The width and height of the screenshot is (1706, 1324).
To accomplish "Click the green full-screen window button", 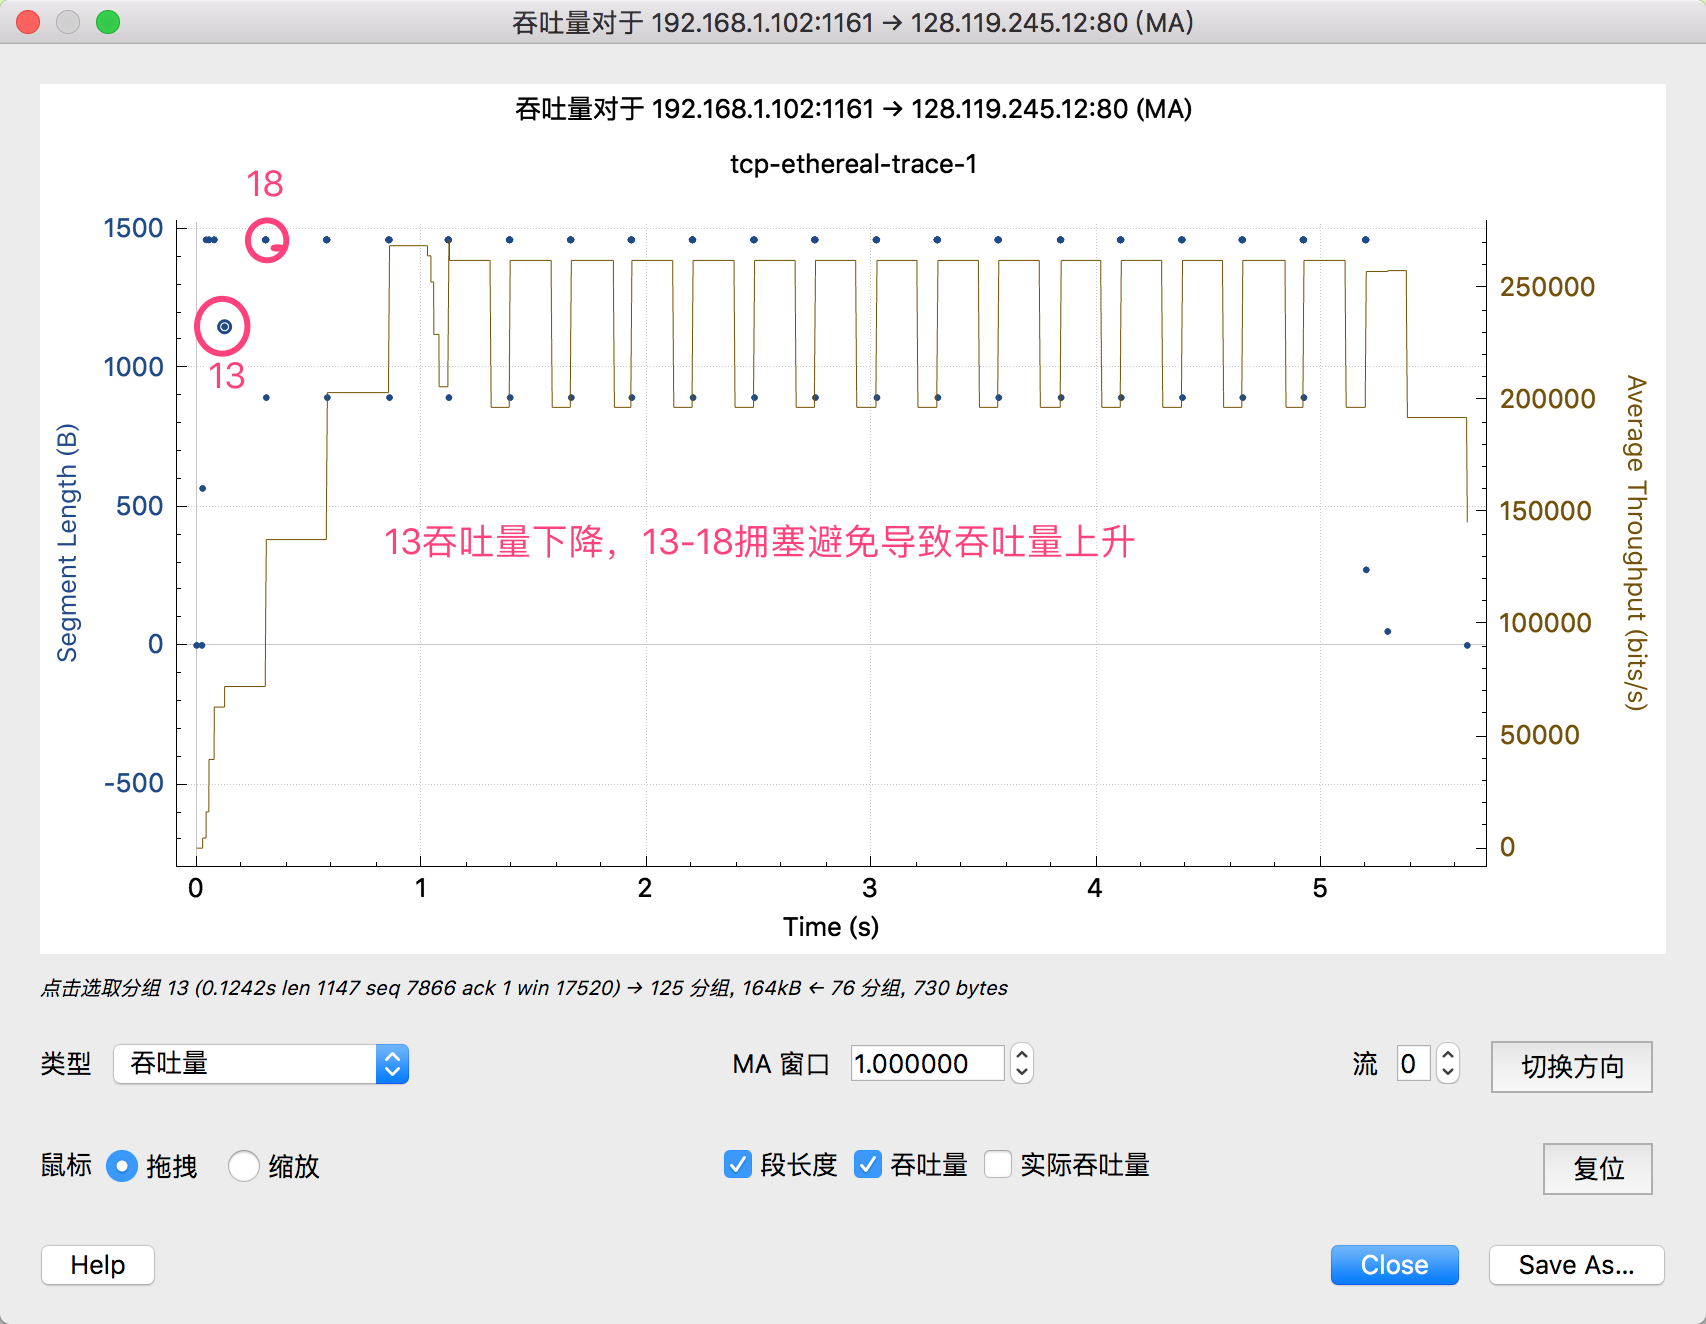I will pyautogui.click(x=108, y=22).
